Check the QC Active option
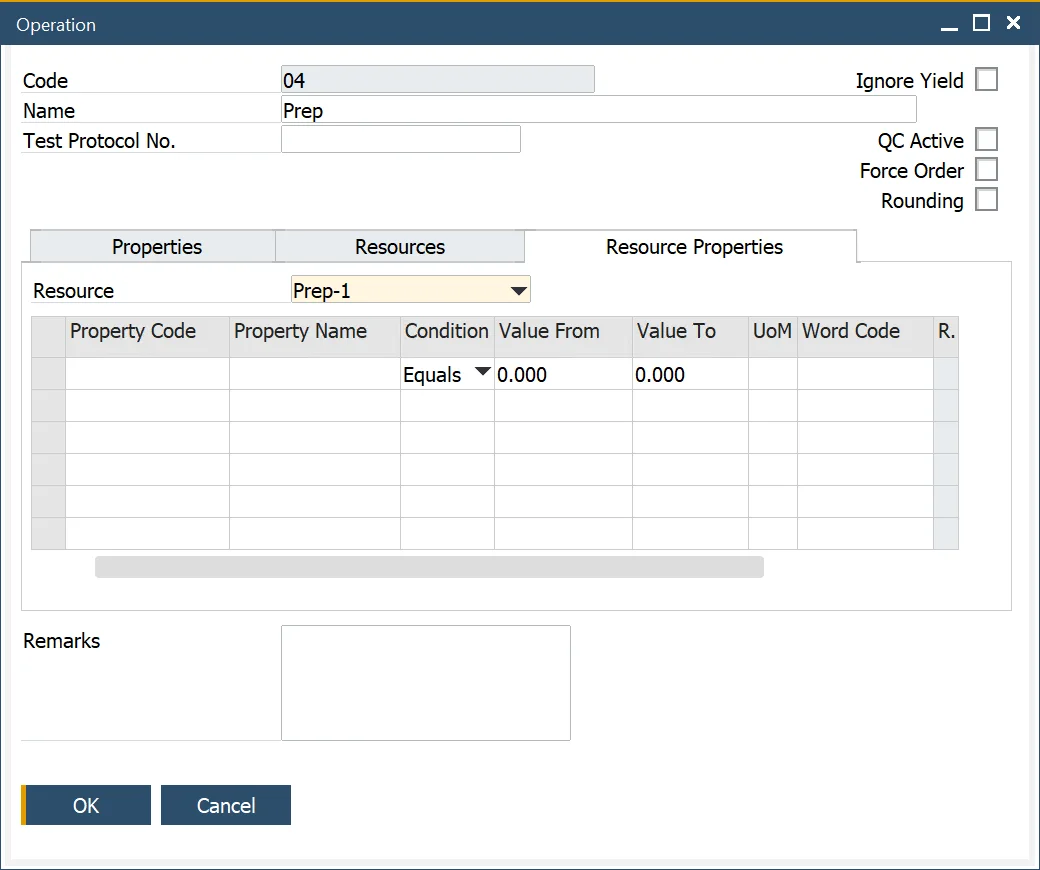This screenshot has height=870, width=1040. pyautogui.click(x=987, y=139)
